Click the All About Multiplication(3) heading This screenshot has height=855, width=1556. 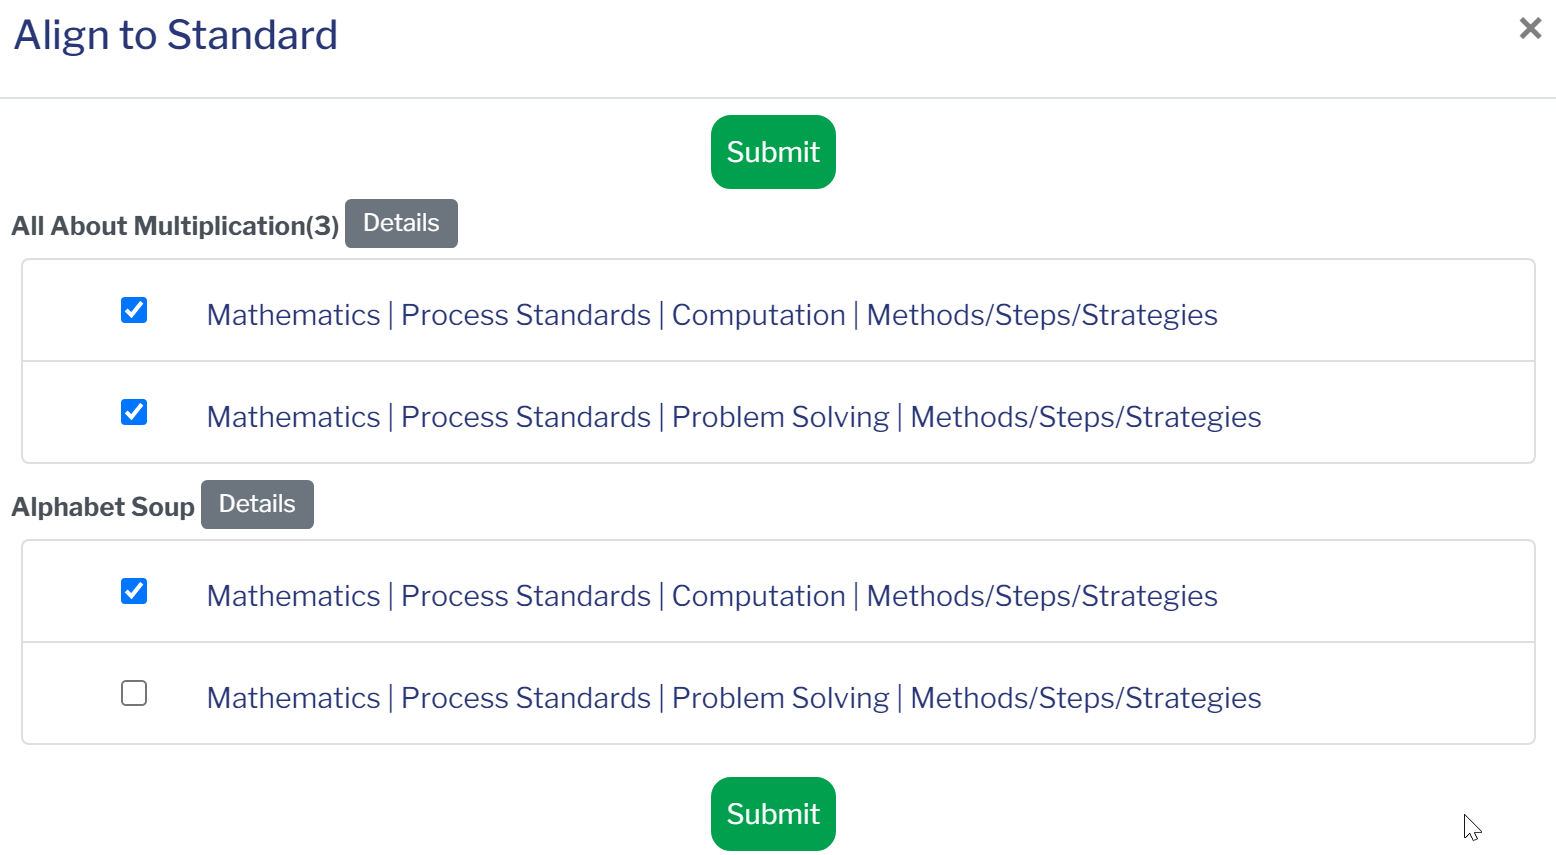(175, 226)
